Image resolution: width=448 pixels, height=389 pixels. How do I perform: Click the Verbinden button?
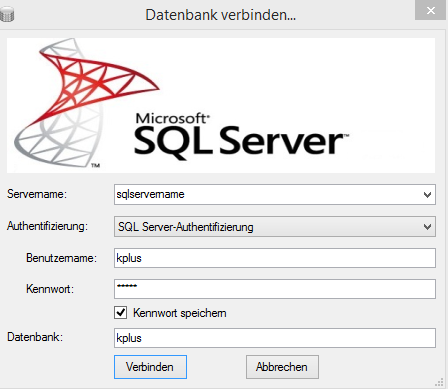pyautogui.click(x=150, y=367)
